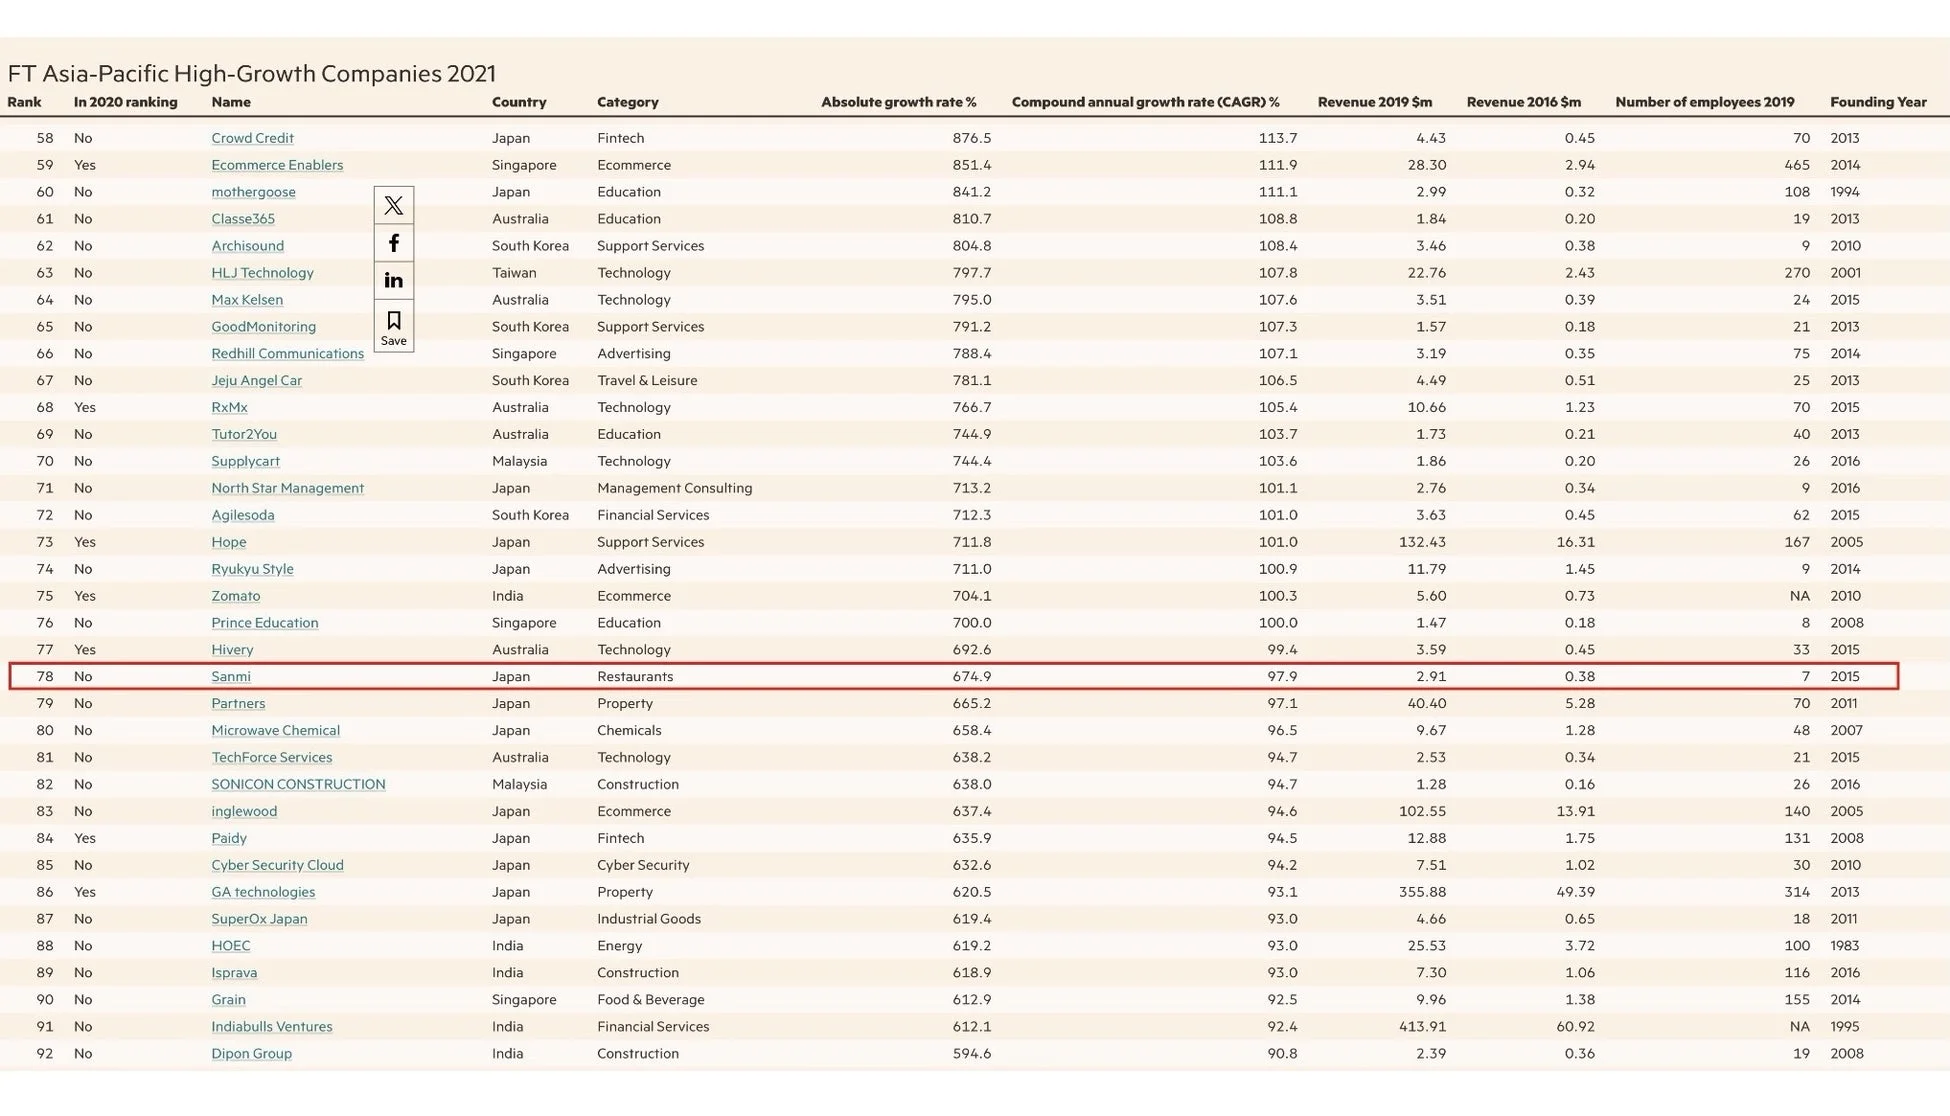The height and width of the screenshot is (1116, 1950).
Task: Open the SONICON CONSTRUCTION company page
Action: 298,784
